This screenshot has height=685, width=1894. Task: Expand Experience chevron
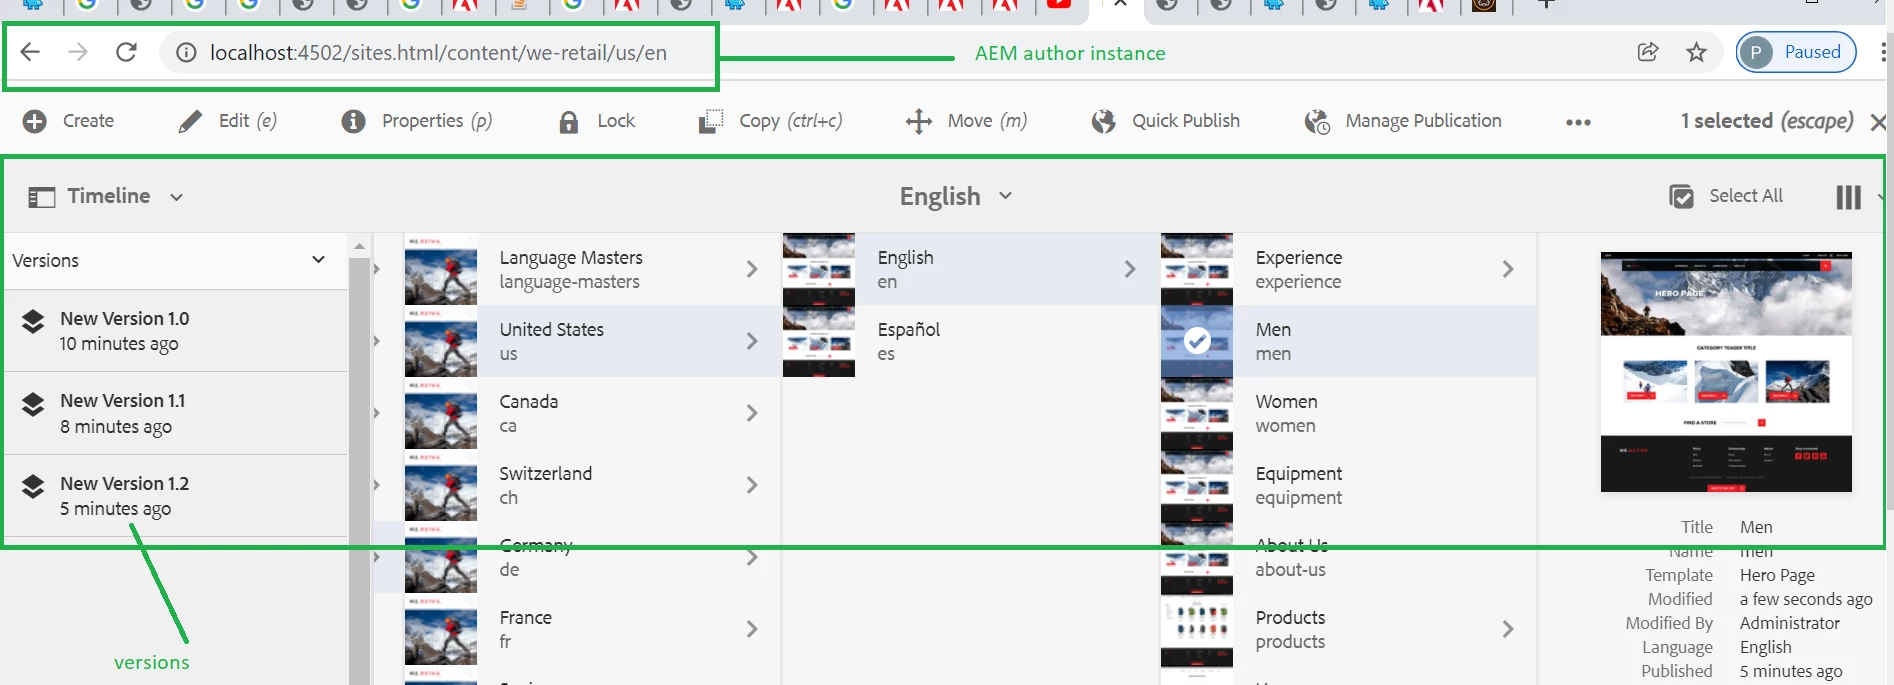(x=1508, y=269)
